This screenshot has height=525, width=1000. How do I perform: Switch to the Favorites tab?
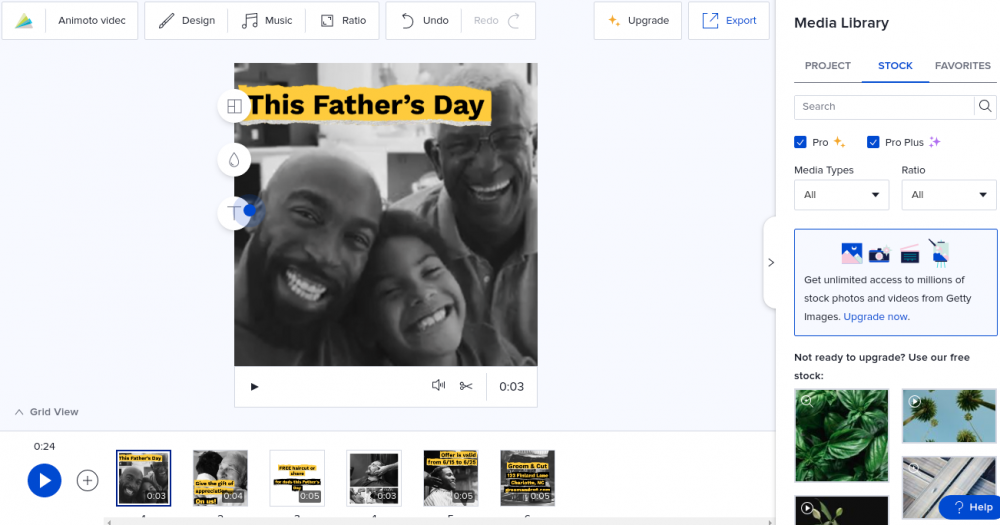(x=962, y=66)
